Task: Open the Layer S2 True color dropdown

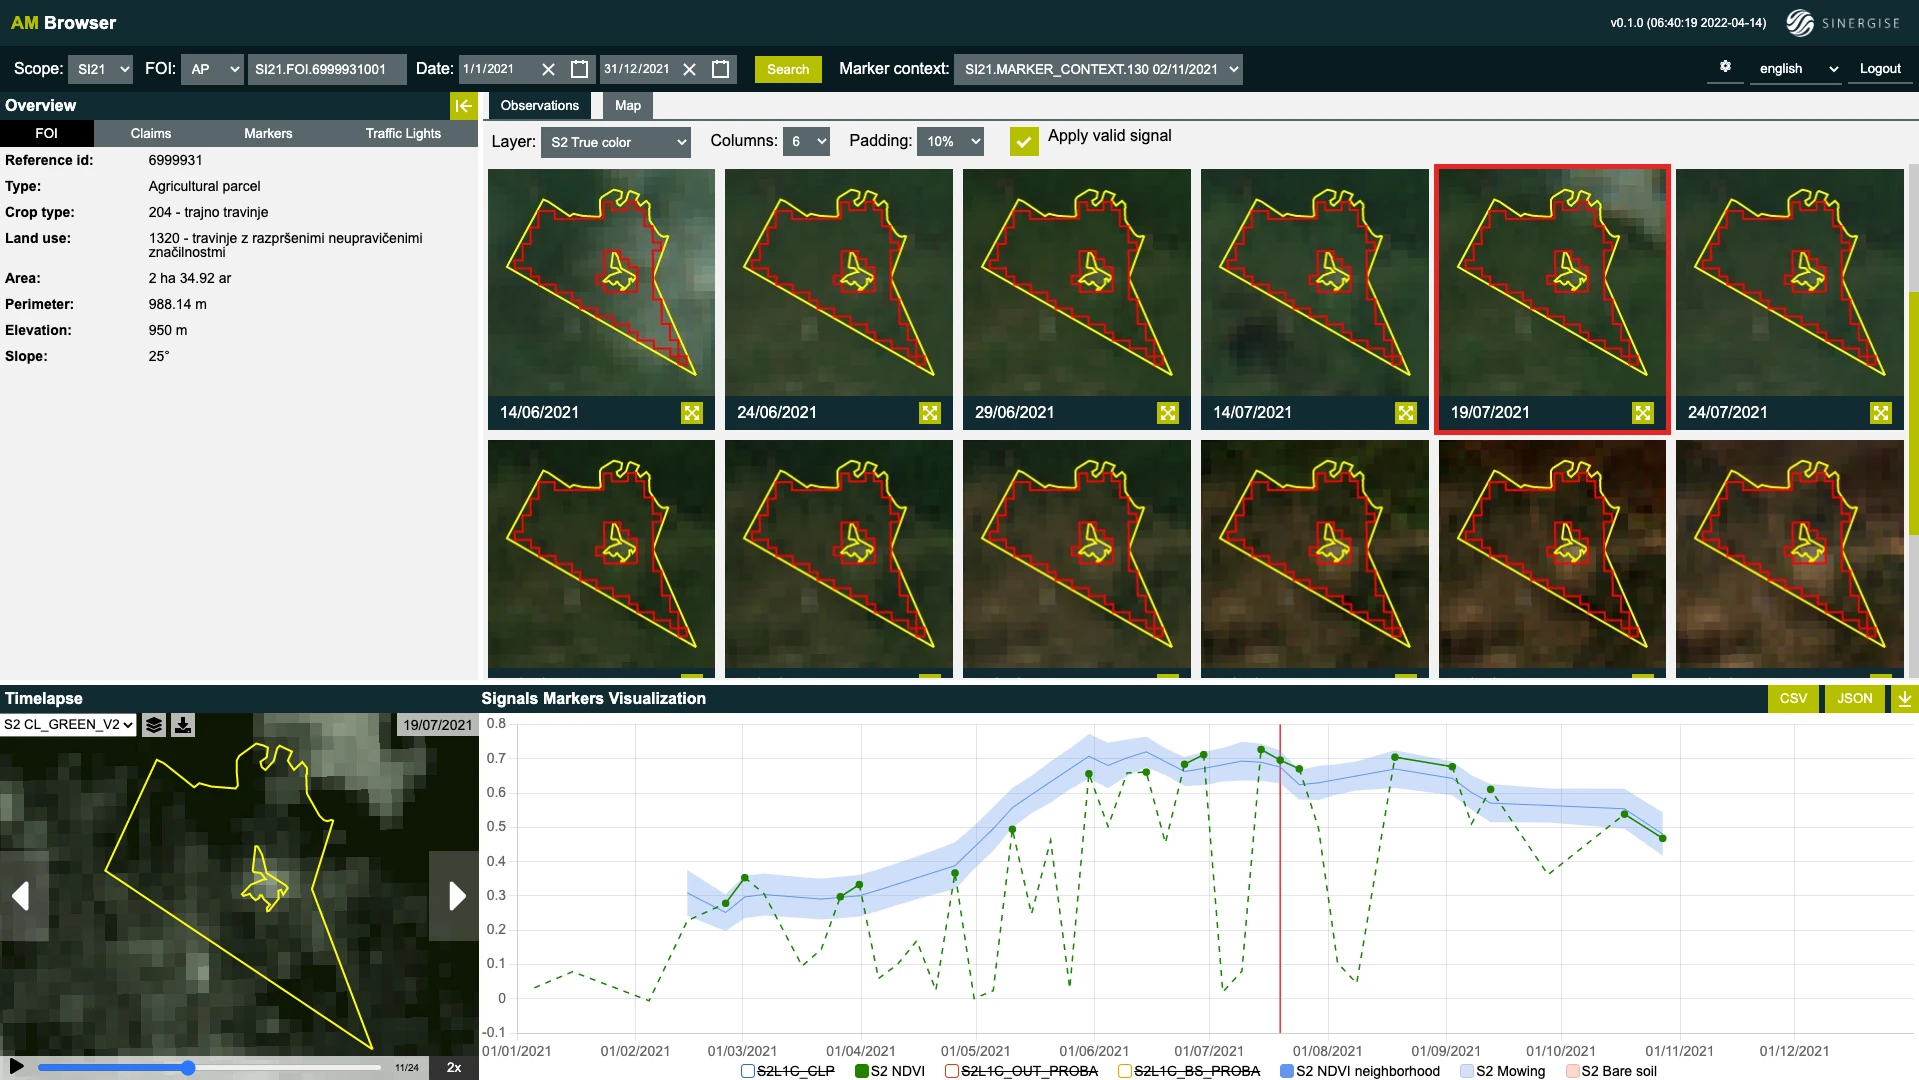Action: [x=617, y=142]
